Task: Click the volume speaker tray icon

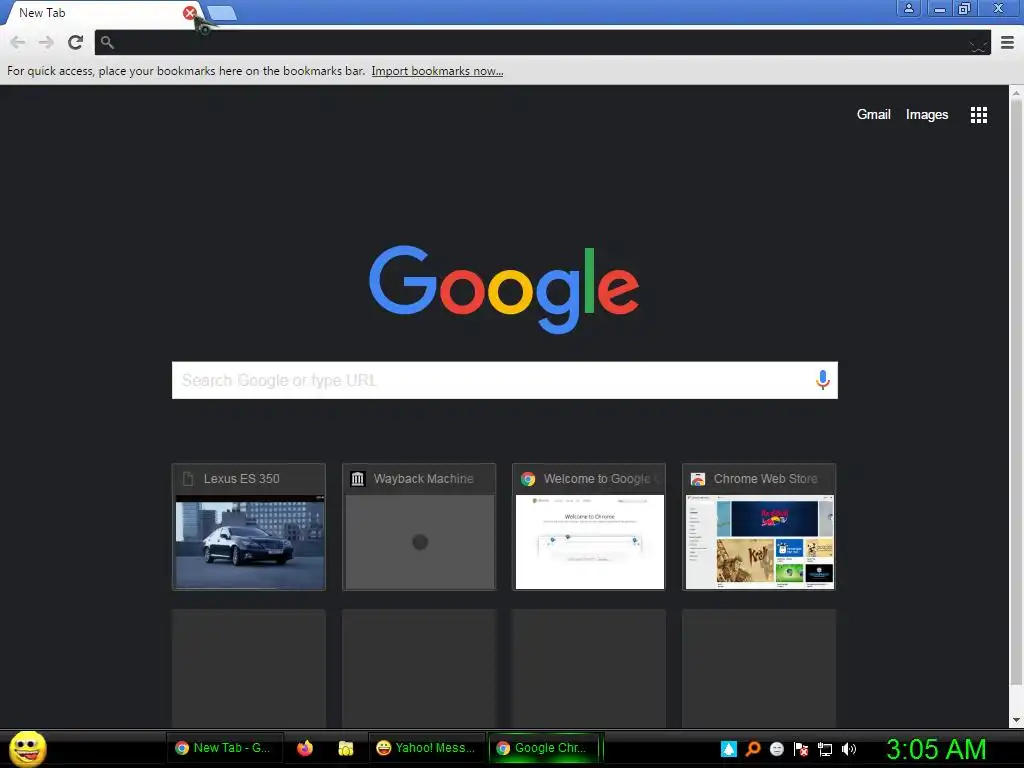Action: click(x=849, y=749)
